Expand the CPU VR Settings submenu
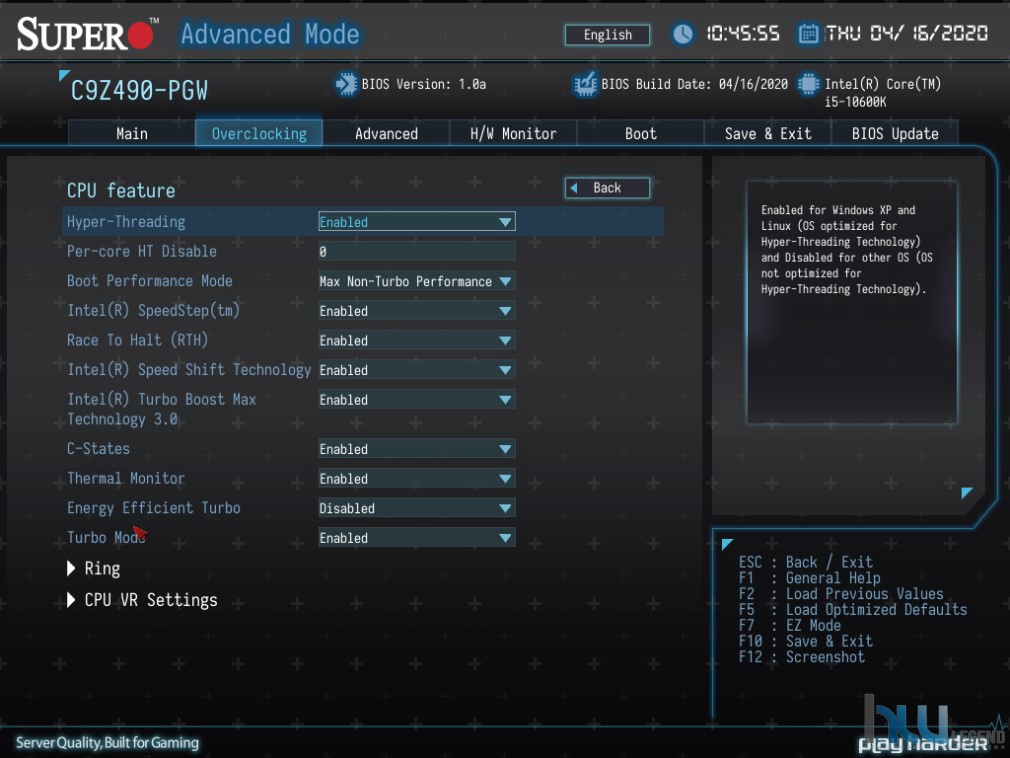 (142, 600)
